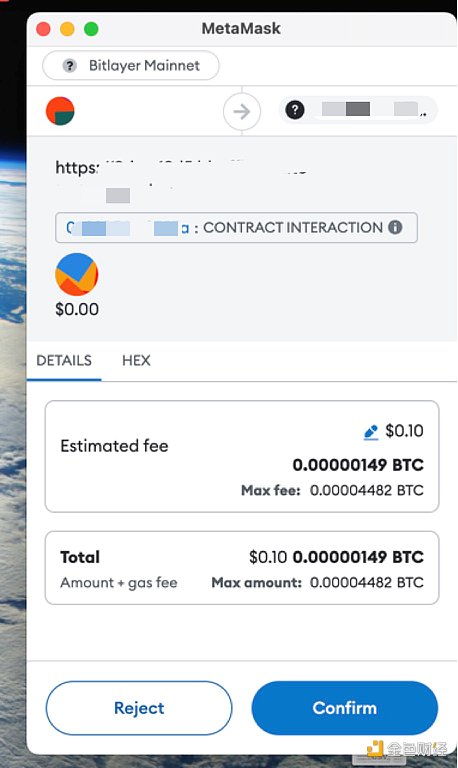Click the contract interaction info icon
Screen dimensions: 458x768
pyautogui.click(x=395, y=227)
